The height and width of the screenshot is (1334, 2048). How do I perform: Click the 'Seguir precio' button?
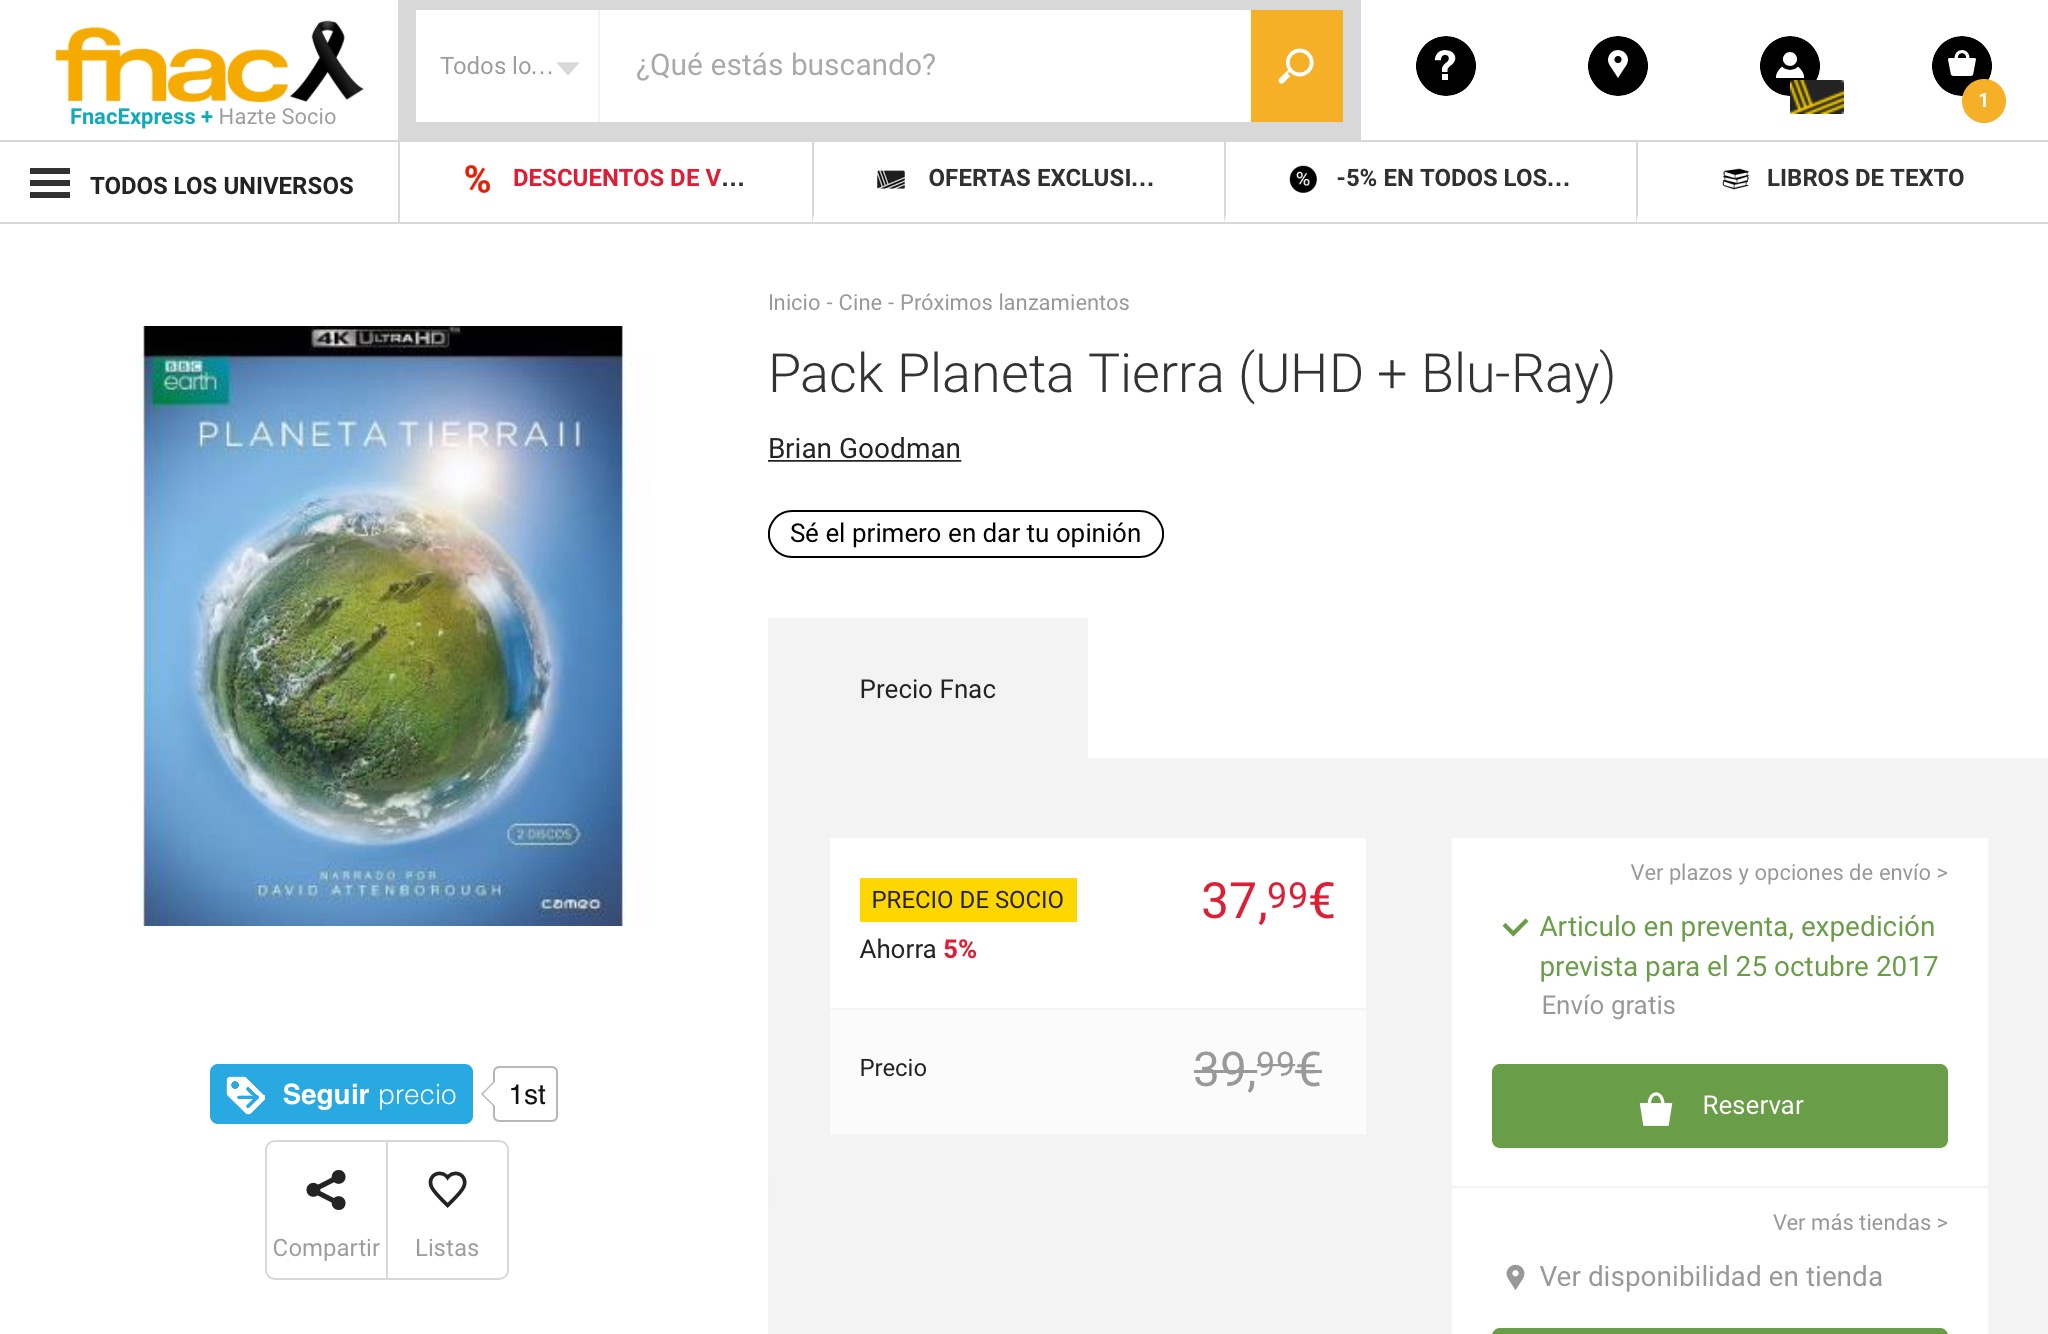(341, 1094)
